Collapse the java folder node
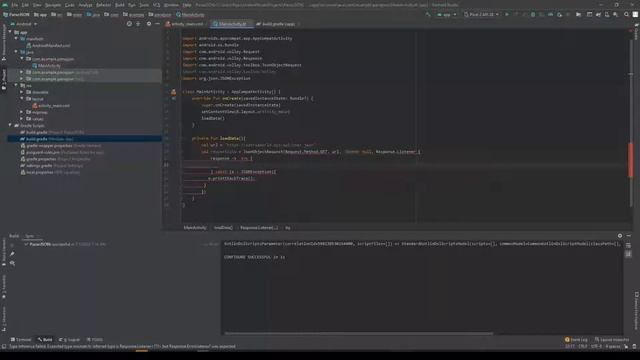Viewport: 640px width, 360px height. point(16,52)
